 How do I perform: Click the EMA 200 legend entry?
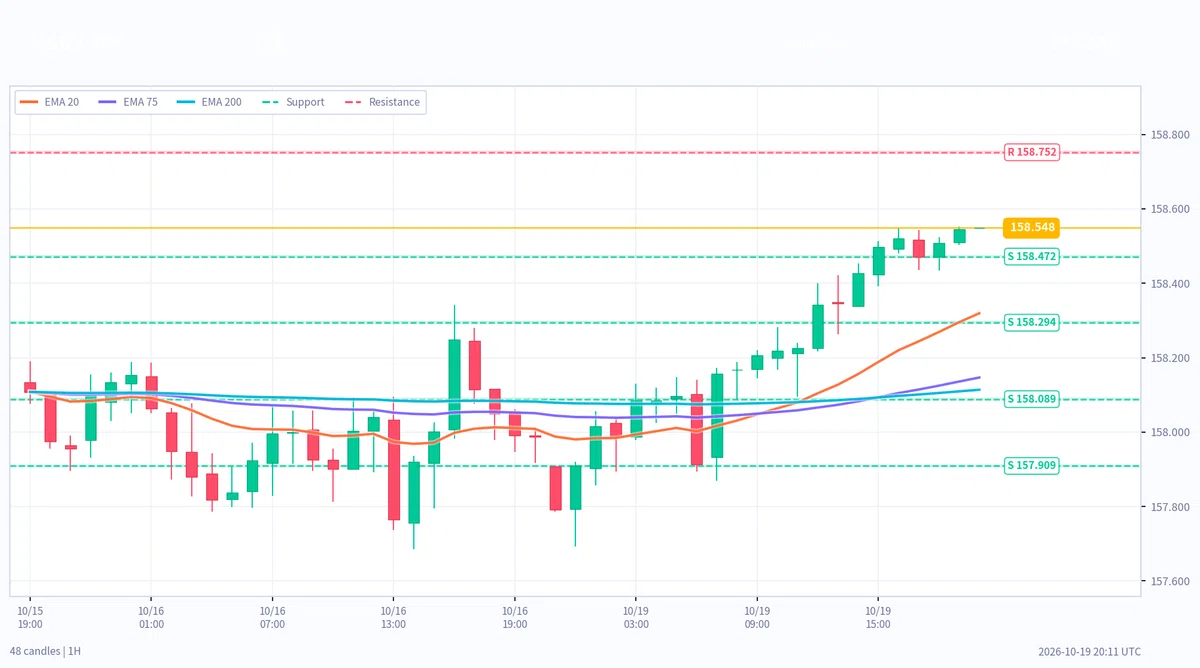click(x=208, y=102)
